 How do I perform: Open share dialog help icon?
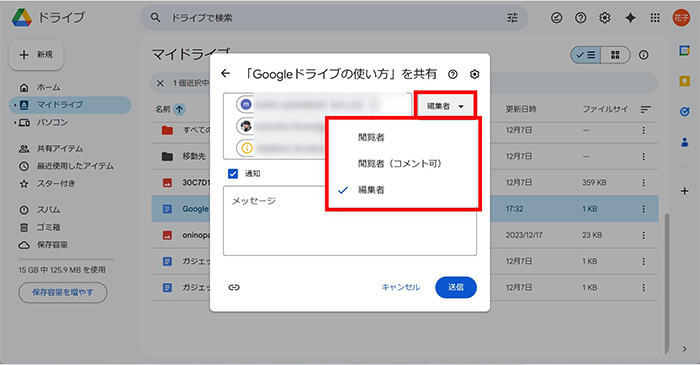(453, 74)
